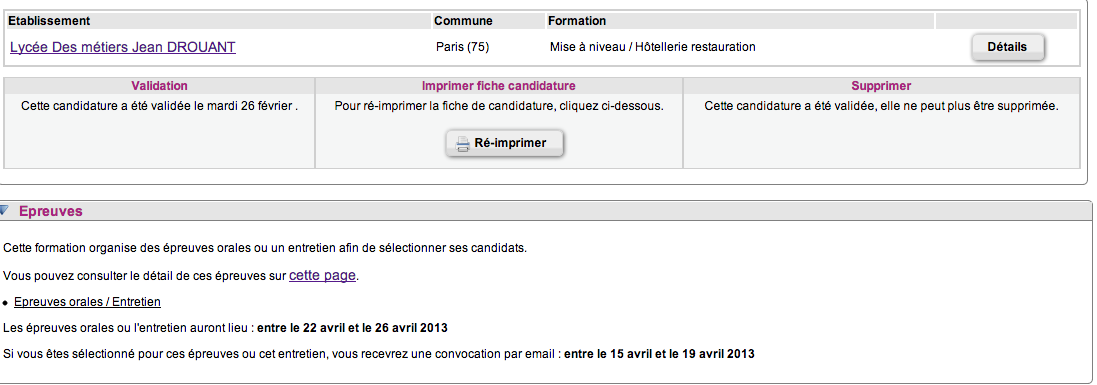Select the Ré-imprimer button label
Screen dimensions: 1097x385
pyautogui.click(x=510, y=144)
